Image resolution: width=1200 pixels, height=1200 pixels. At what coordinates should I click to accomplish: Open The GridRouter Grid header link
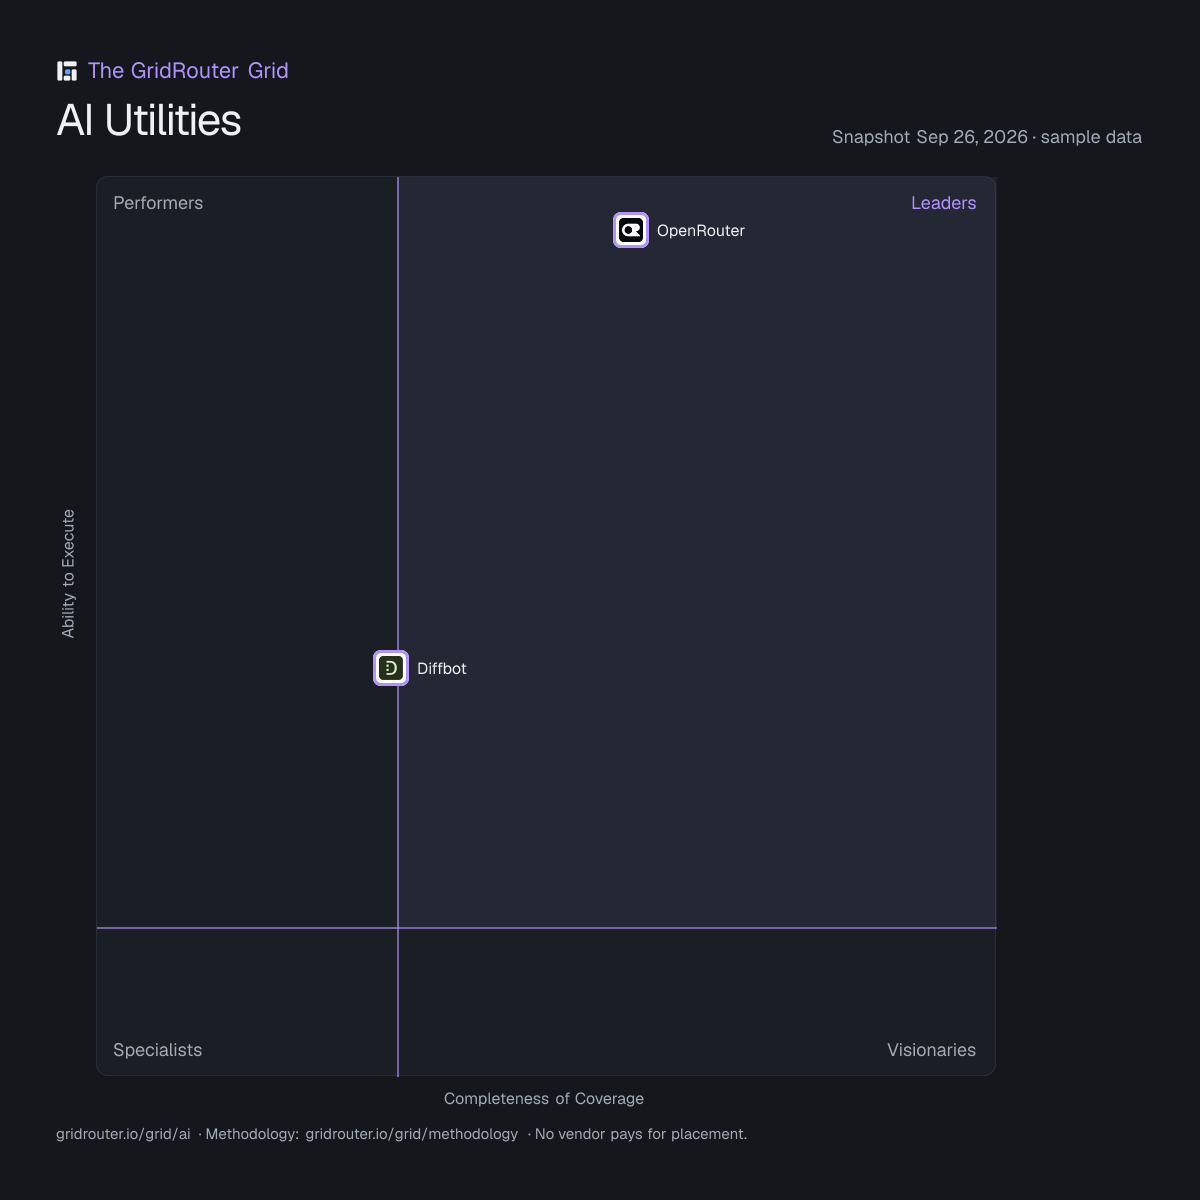pos(188,71)
